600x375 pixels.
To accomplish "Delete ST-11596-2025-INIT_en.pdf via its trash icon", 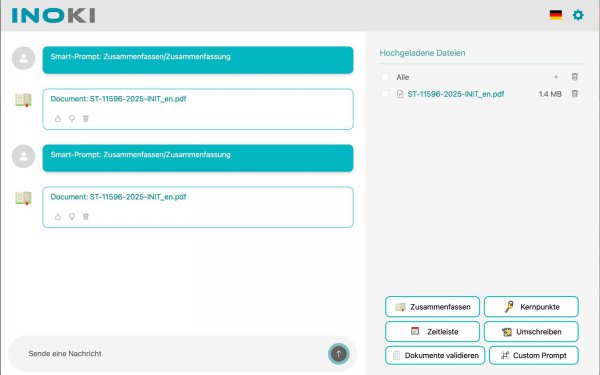I will (575, 94).
